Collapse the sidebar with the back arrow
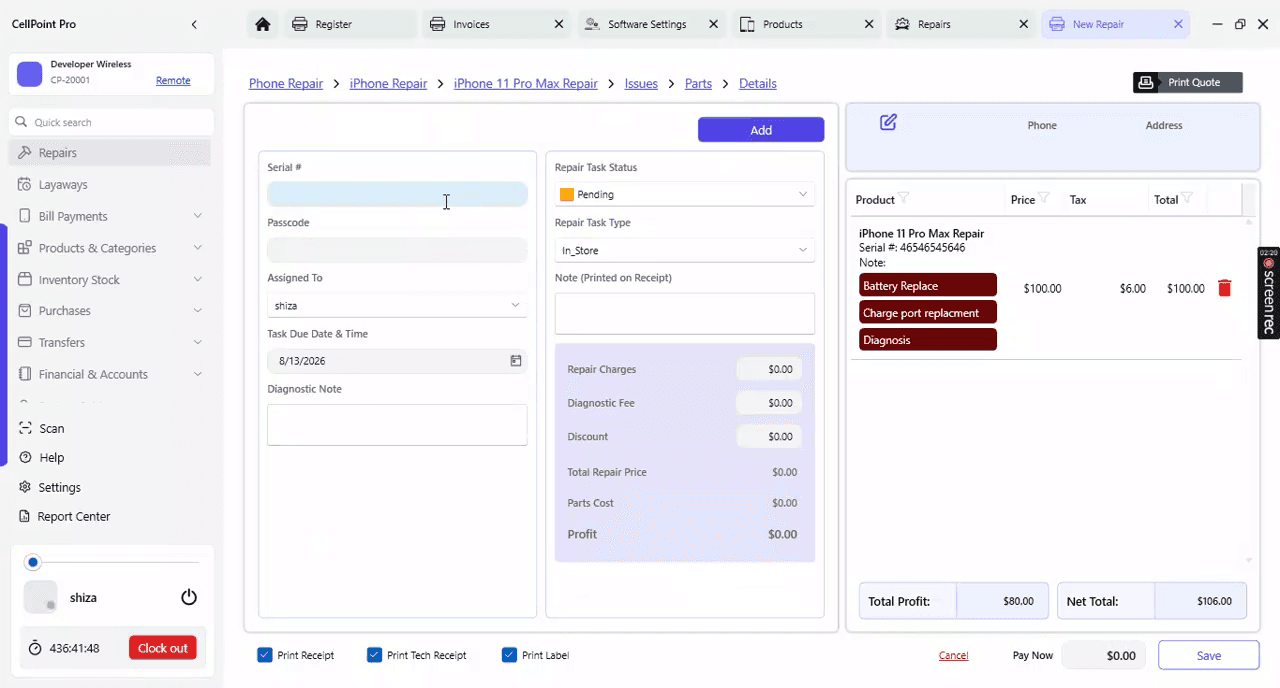Viewport: 1280px width, 688px height. pos(194,24)
